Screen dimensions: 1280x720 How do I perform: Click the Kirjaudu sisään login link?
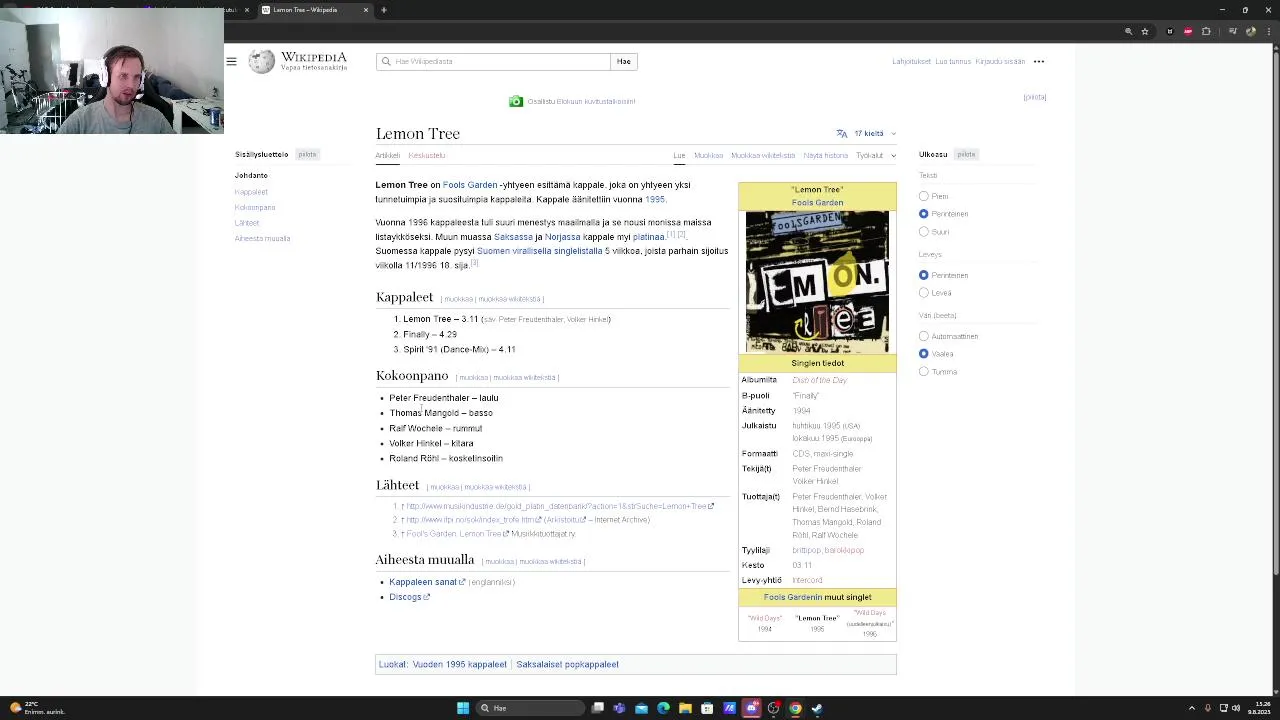tap(1000, 61)
